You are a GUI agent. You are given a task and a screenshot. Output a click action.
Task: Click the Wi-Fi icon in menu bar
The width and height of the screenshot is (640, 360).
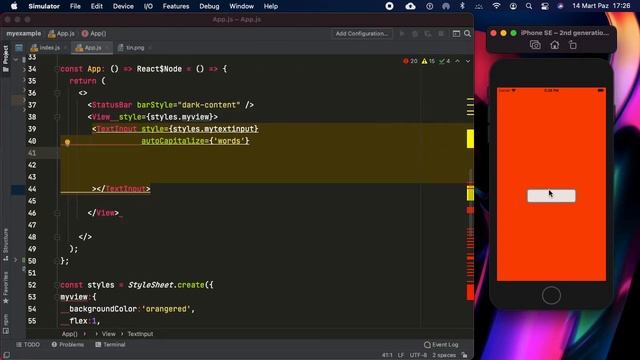pos(496,6)
